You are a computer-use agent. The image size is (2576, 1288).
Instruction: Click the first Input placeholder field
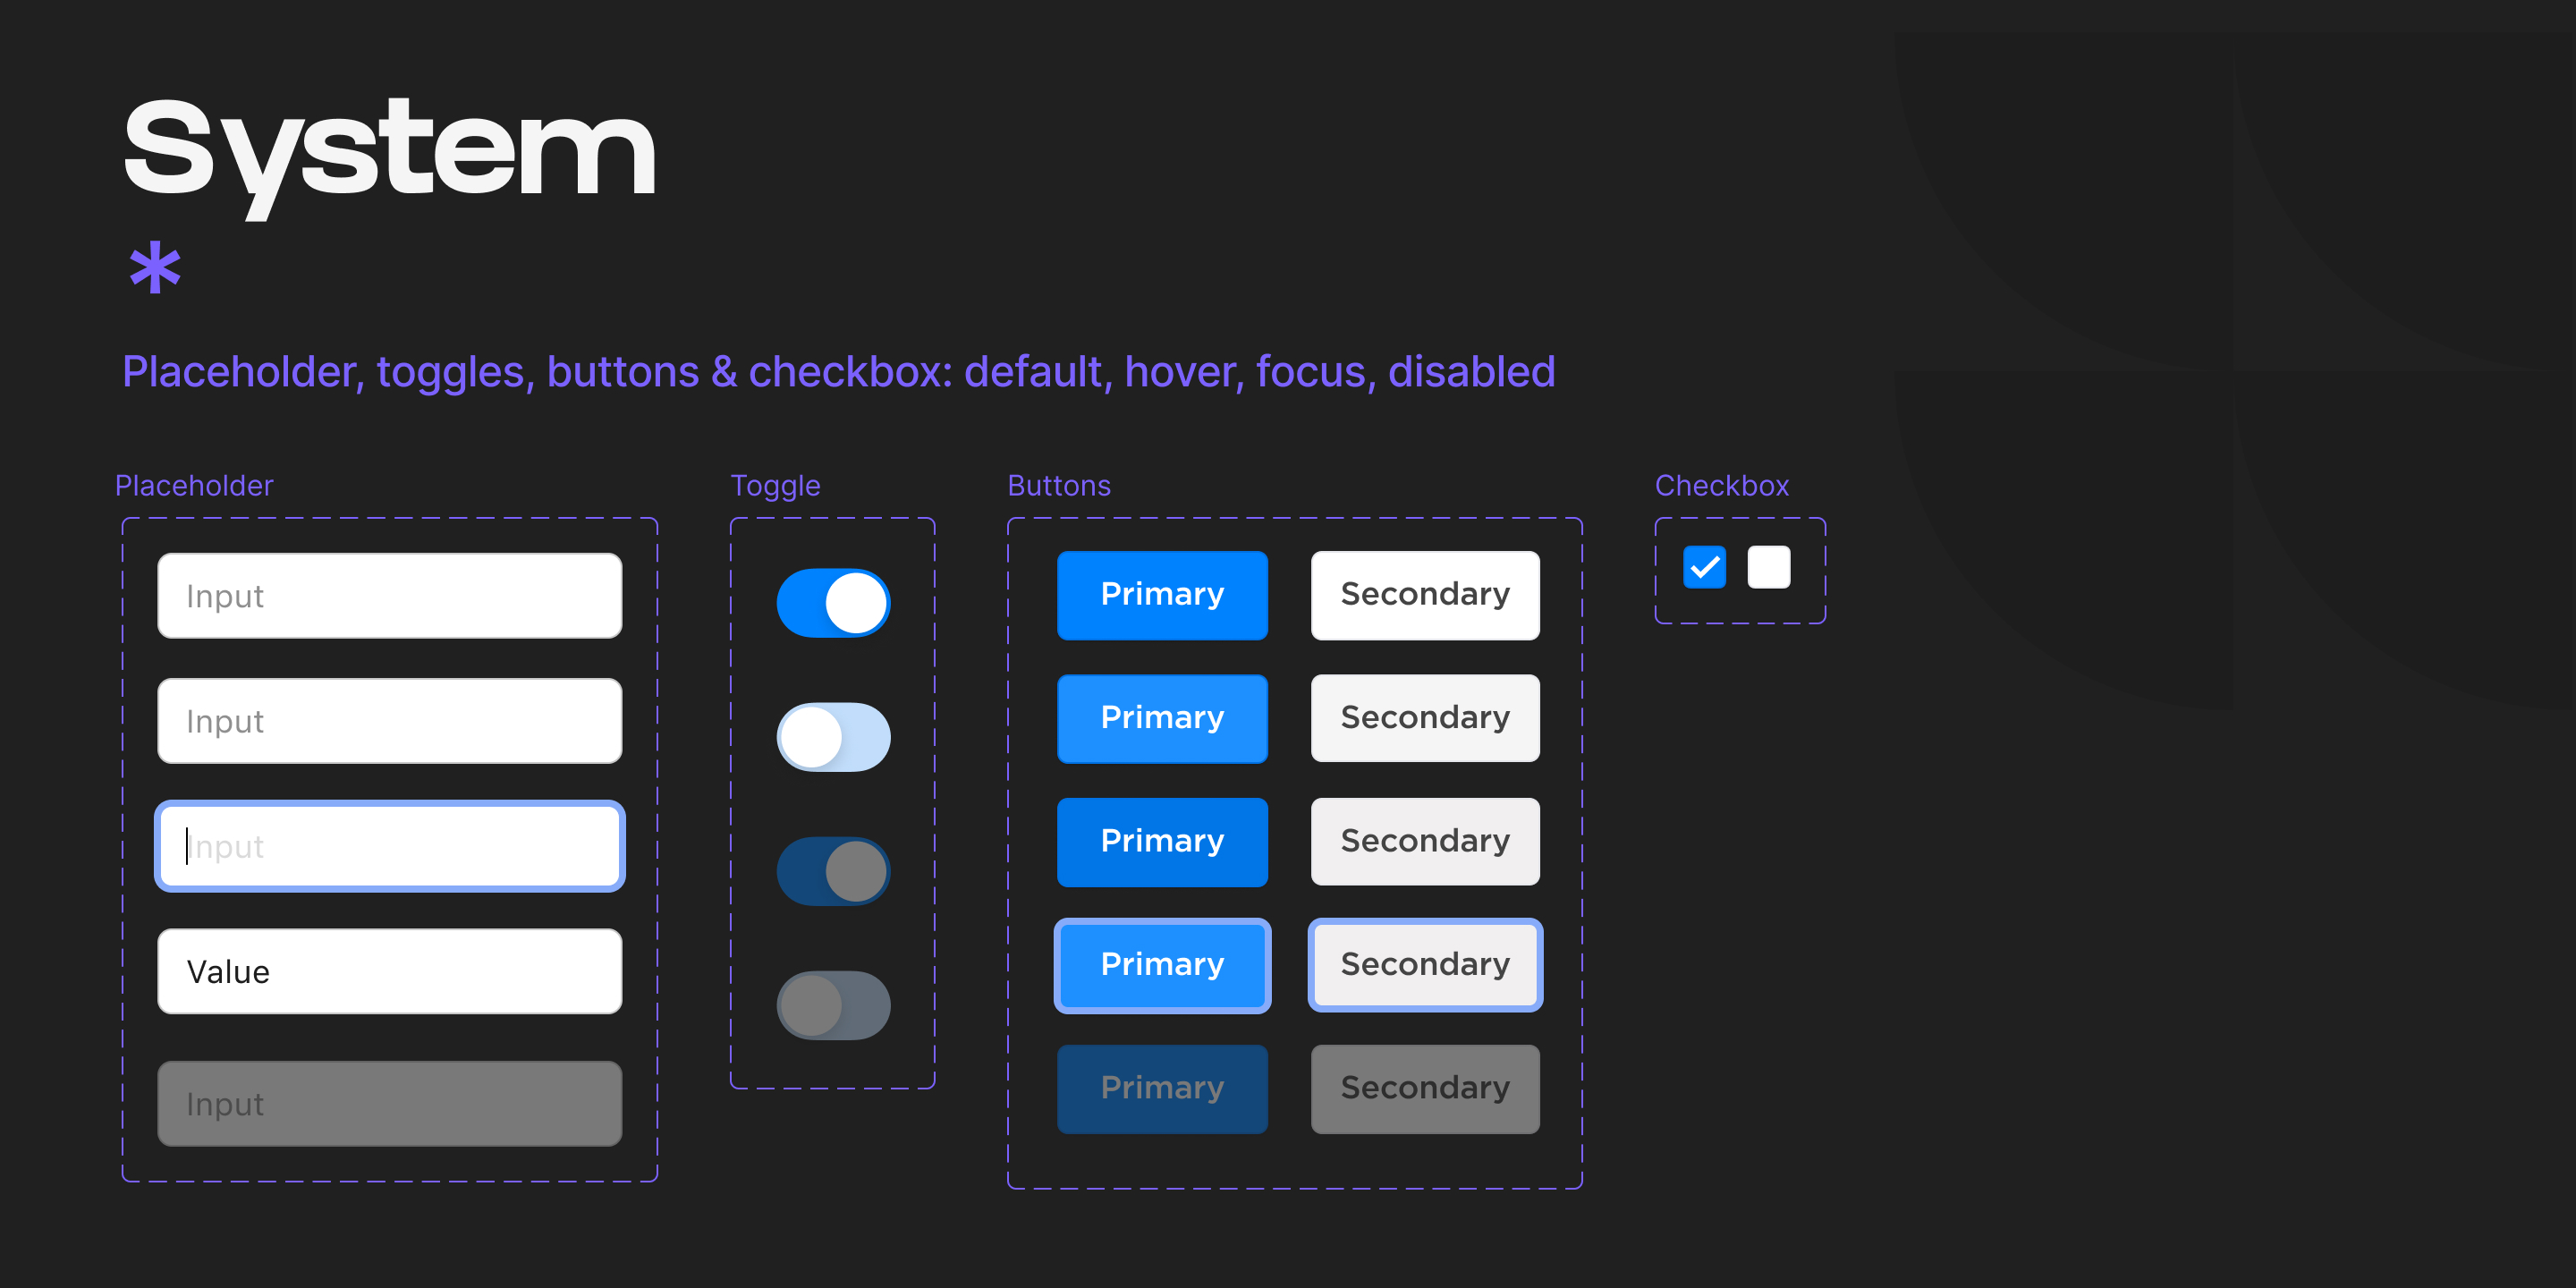[389, 595]
